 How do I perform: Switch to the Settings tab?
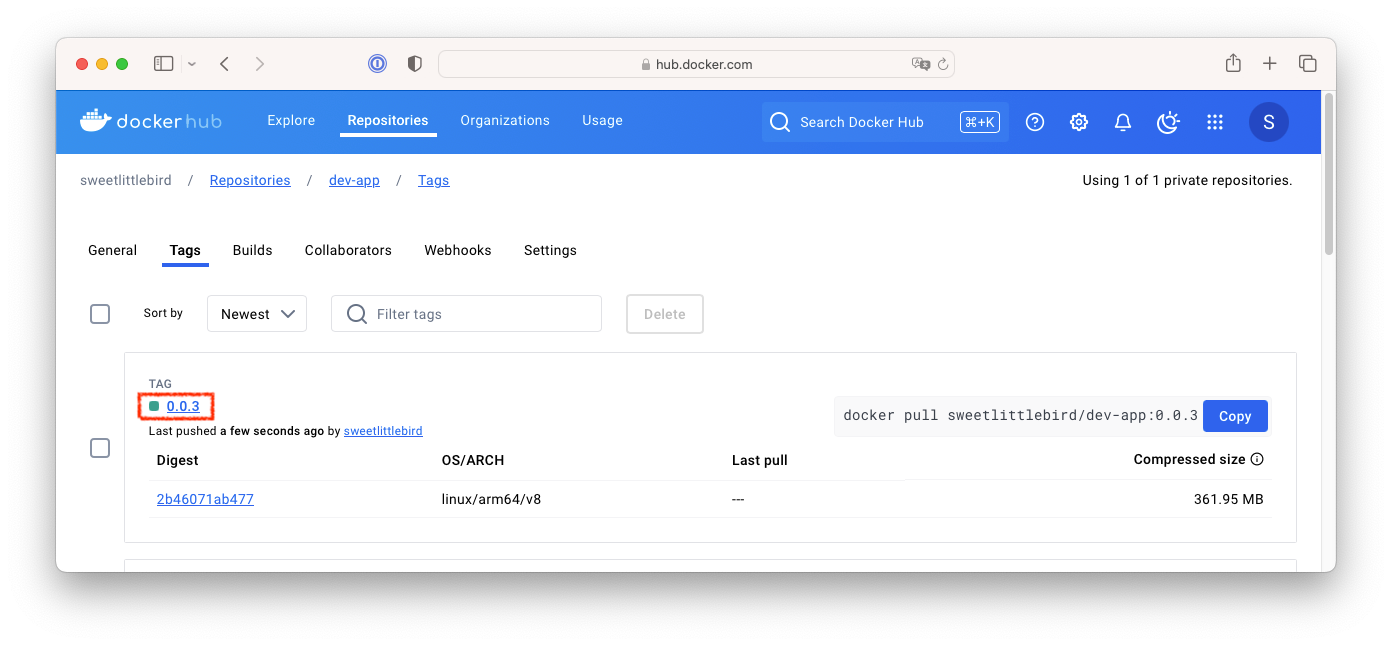(x=550, y=250)
